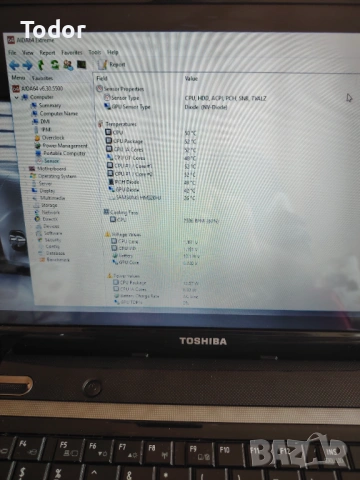Click the Motherboard icon in tree

coord(32,169)
